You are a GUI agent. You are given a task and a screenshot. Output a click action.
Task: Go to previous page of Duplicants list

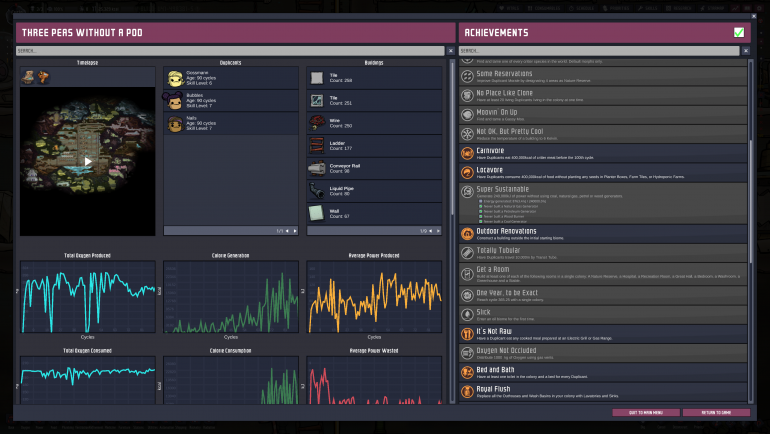click(x=288, y=231)
